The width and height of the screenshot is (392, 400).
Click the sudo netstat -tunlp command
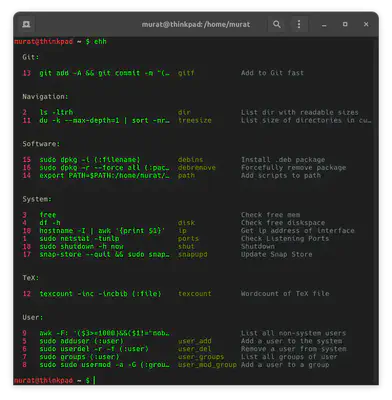point(79,239)
